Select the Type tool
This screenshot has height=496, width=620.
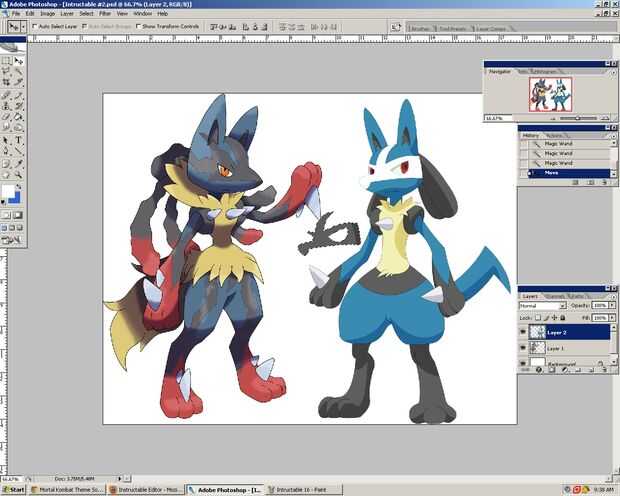point(18,140)
